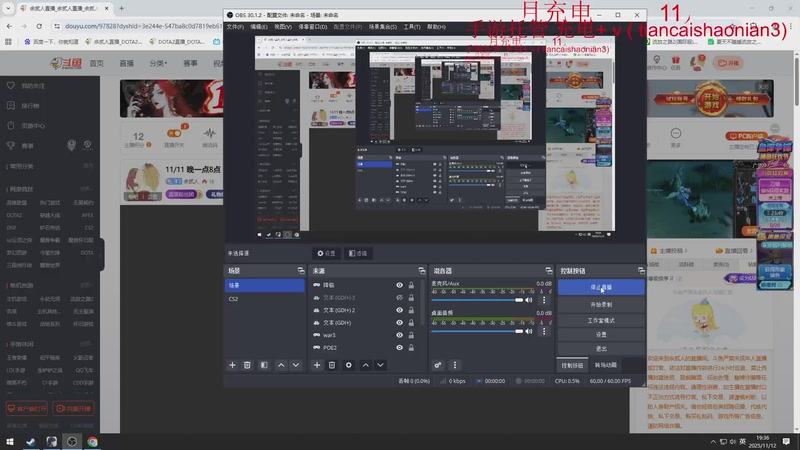
Task: Open Windows notification center icon
Action: click(x=786, y=442)
